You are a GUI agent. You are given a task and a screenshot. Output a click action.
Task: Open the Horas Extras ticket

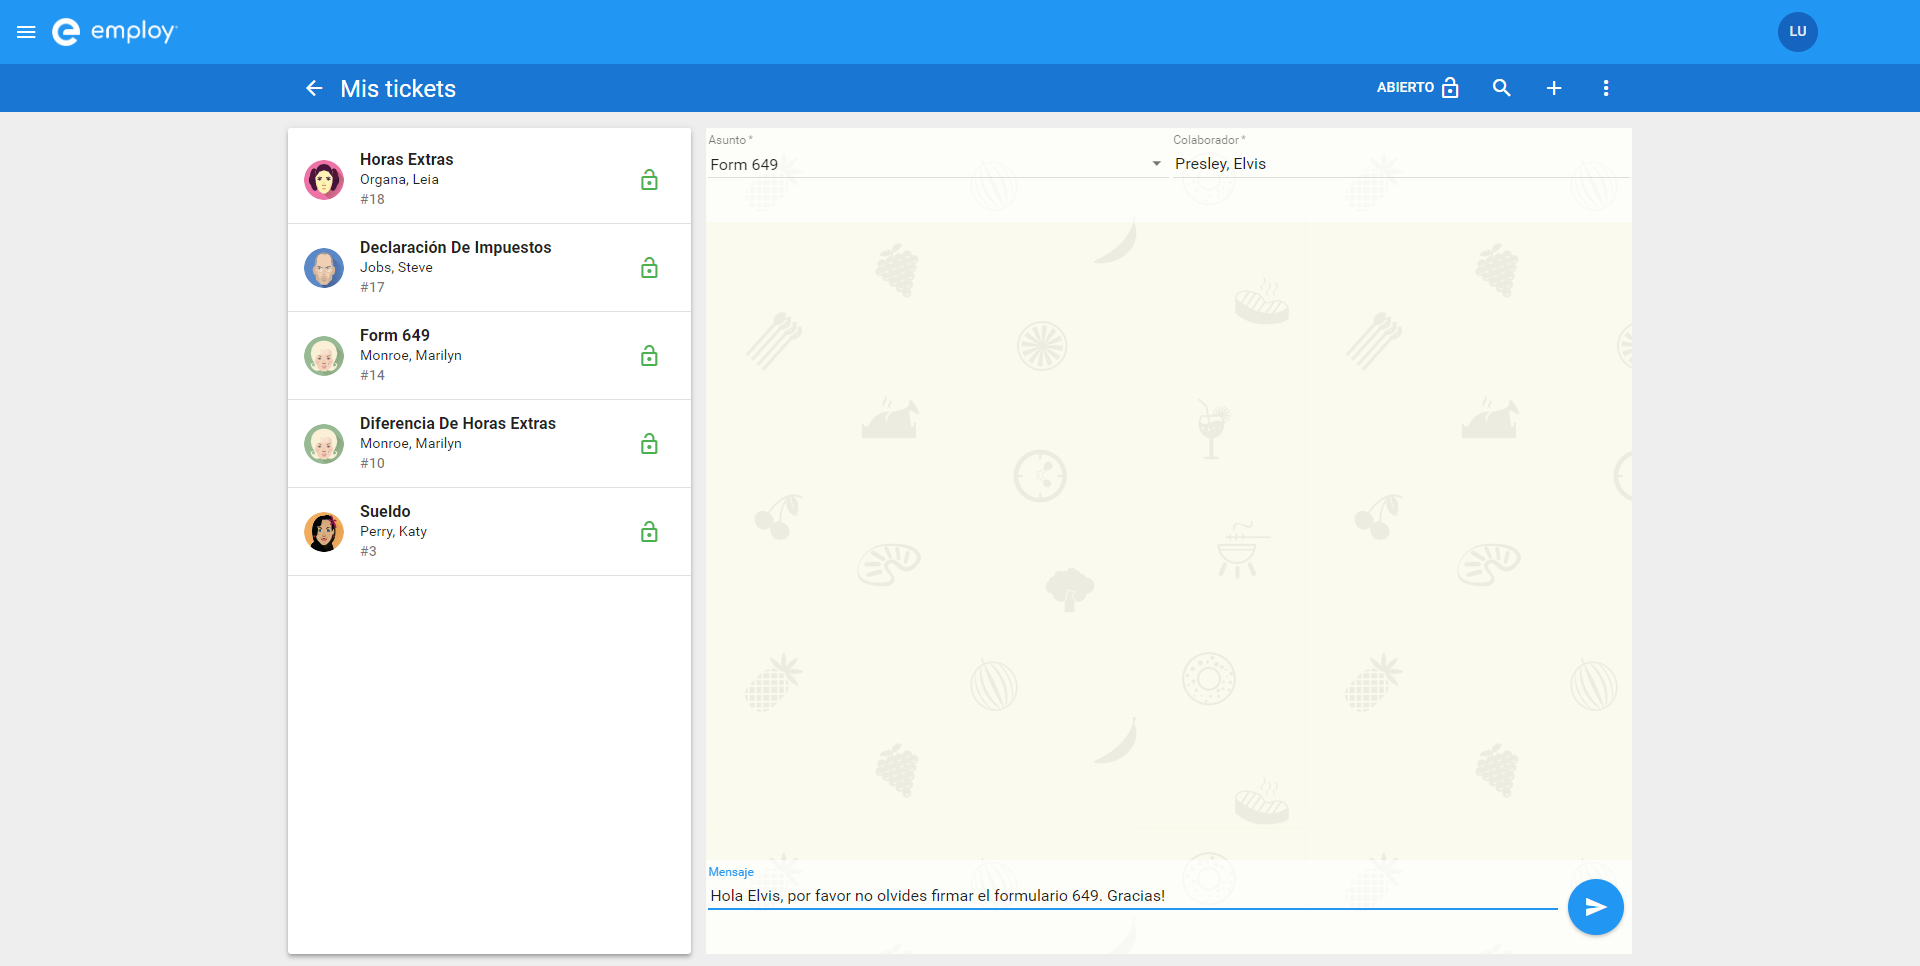pyautogui.click(x=489, y=180)
